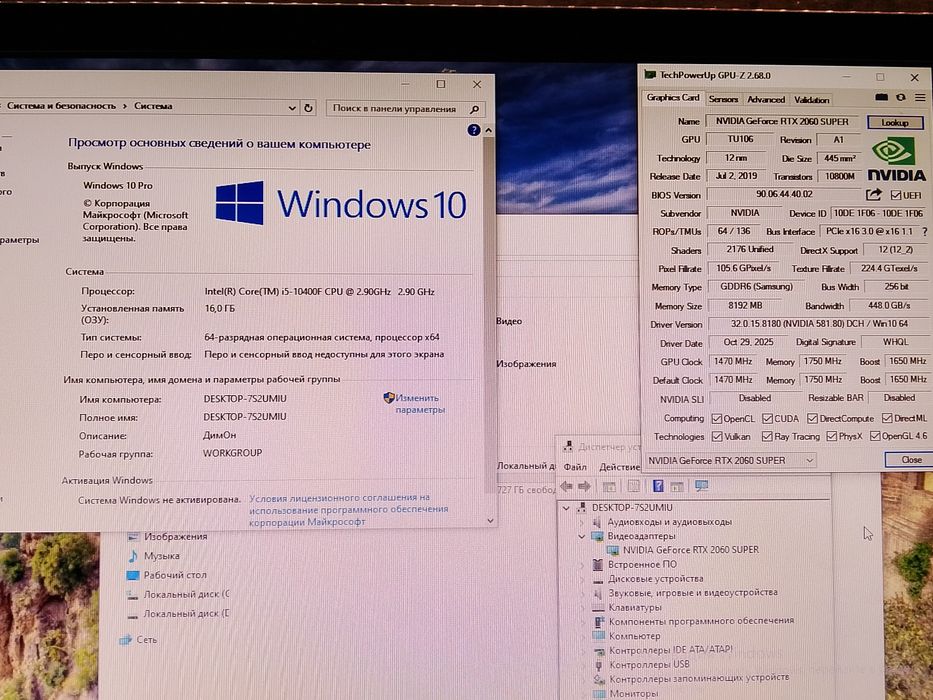Click the GPU-Z title bar app icon
The height and width of the screenshot is (700, 933).
click(650, 75)
